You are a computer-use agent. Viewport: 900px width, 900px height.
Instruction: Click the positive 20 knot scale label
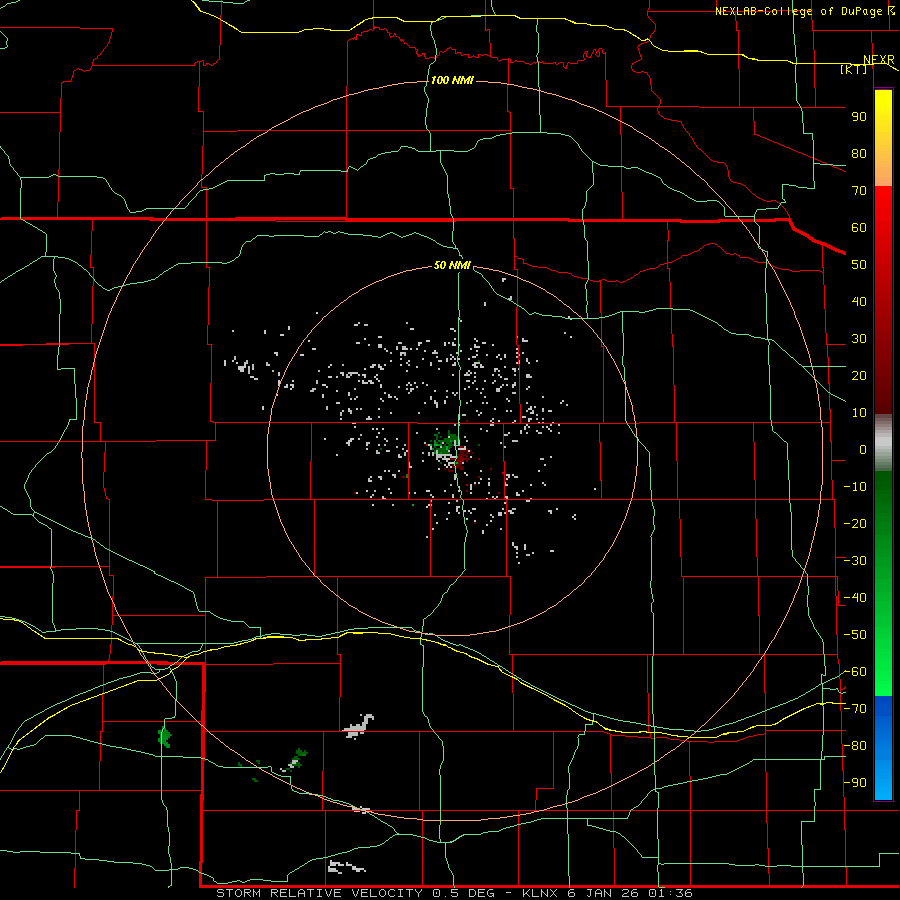click(859, 376)
